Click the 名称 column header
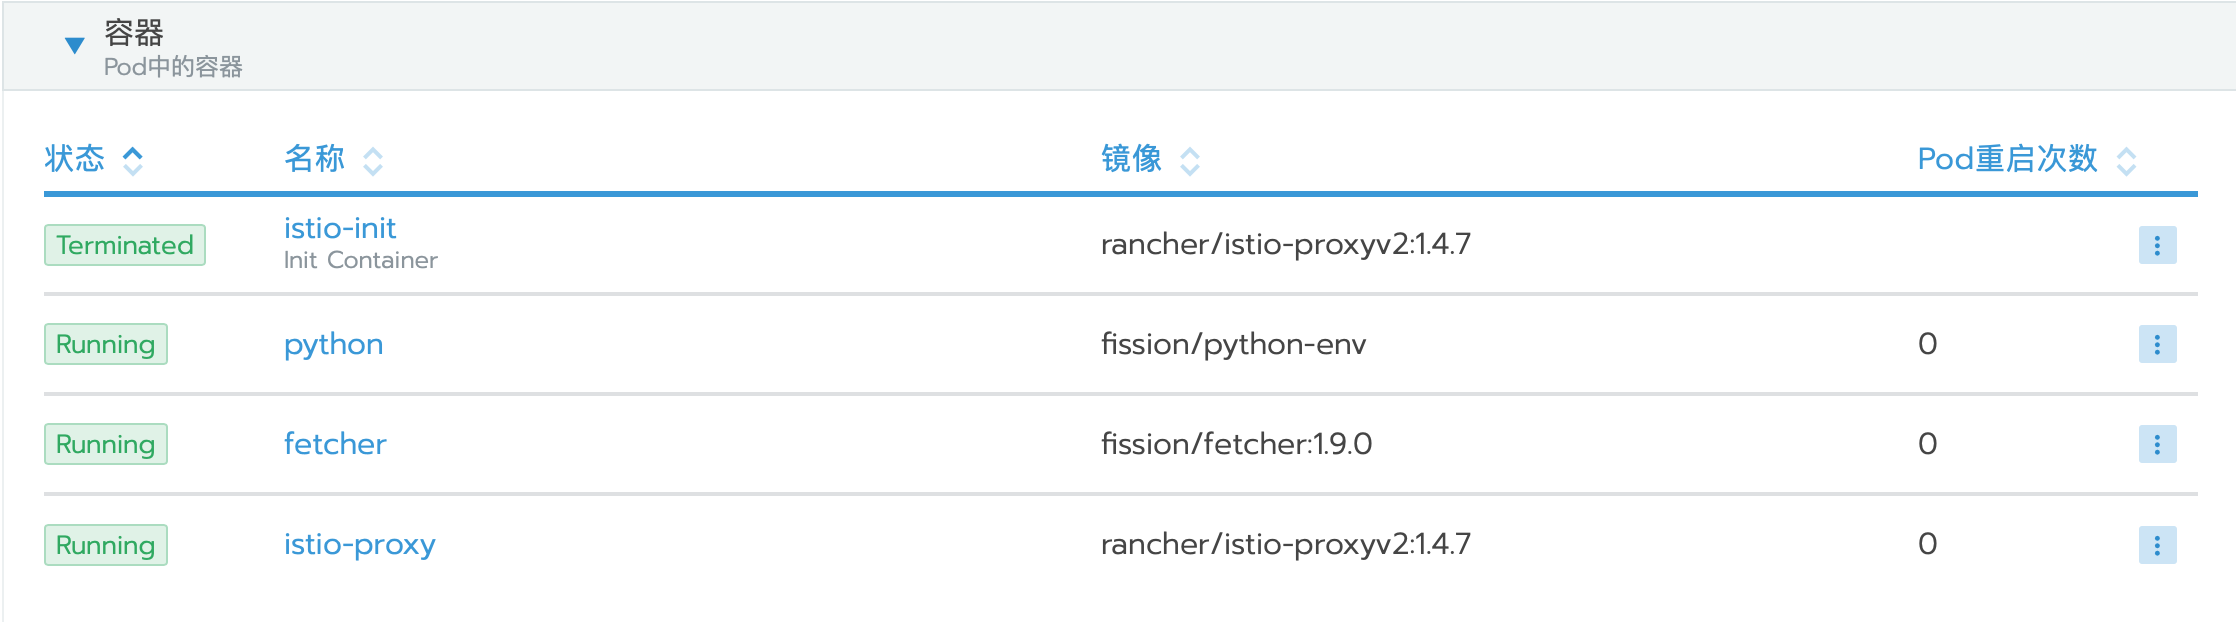This screenshot has width=2236, height=622. coord(314,159)
